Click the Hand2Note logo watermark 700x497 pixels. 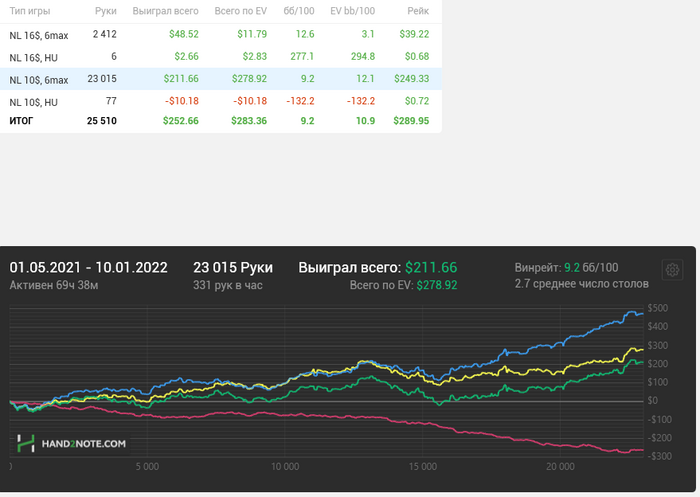coord(71,443)
